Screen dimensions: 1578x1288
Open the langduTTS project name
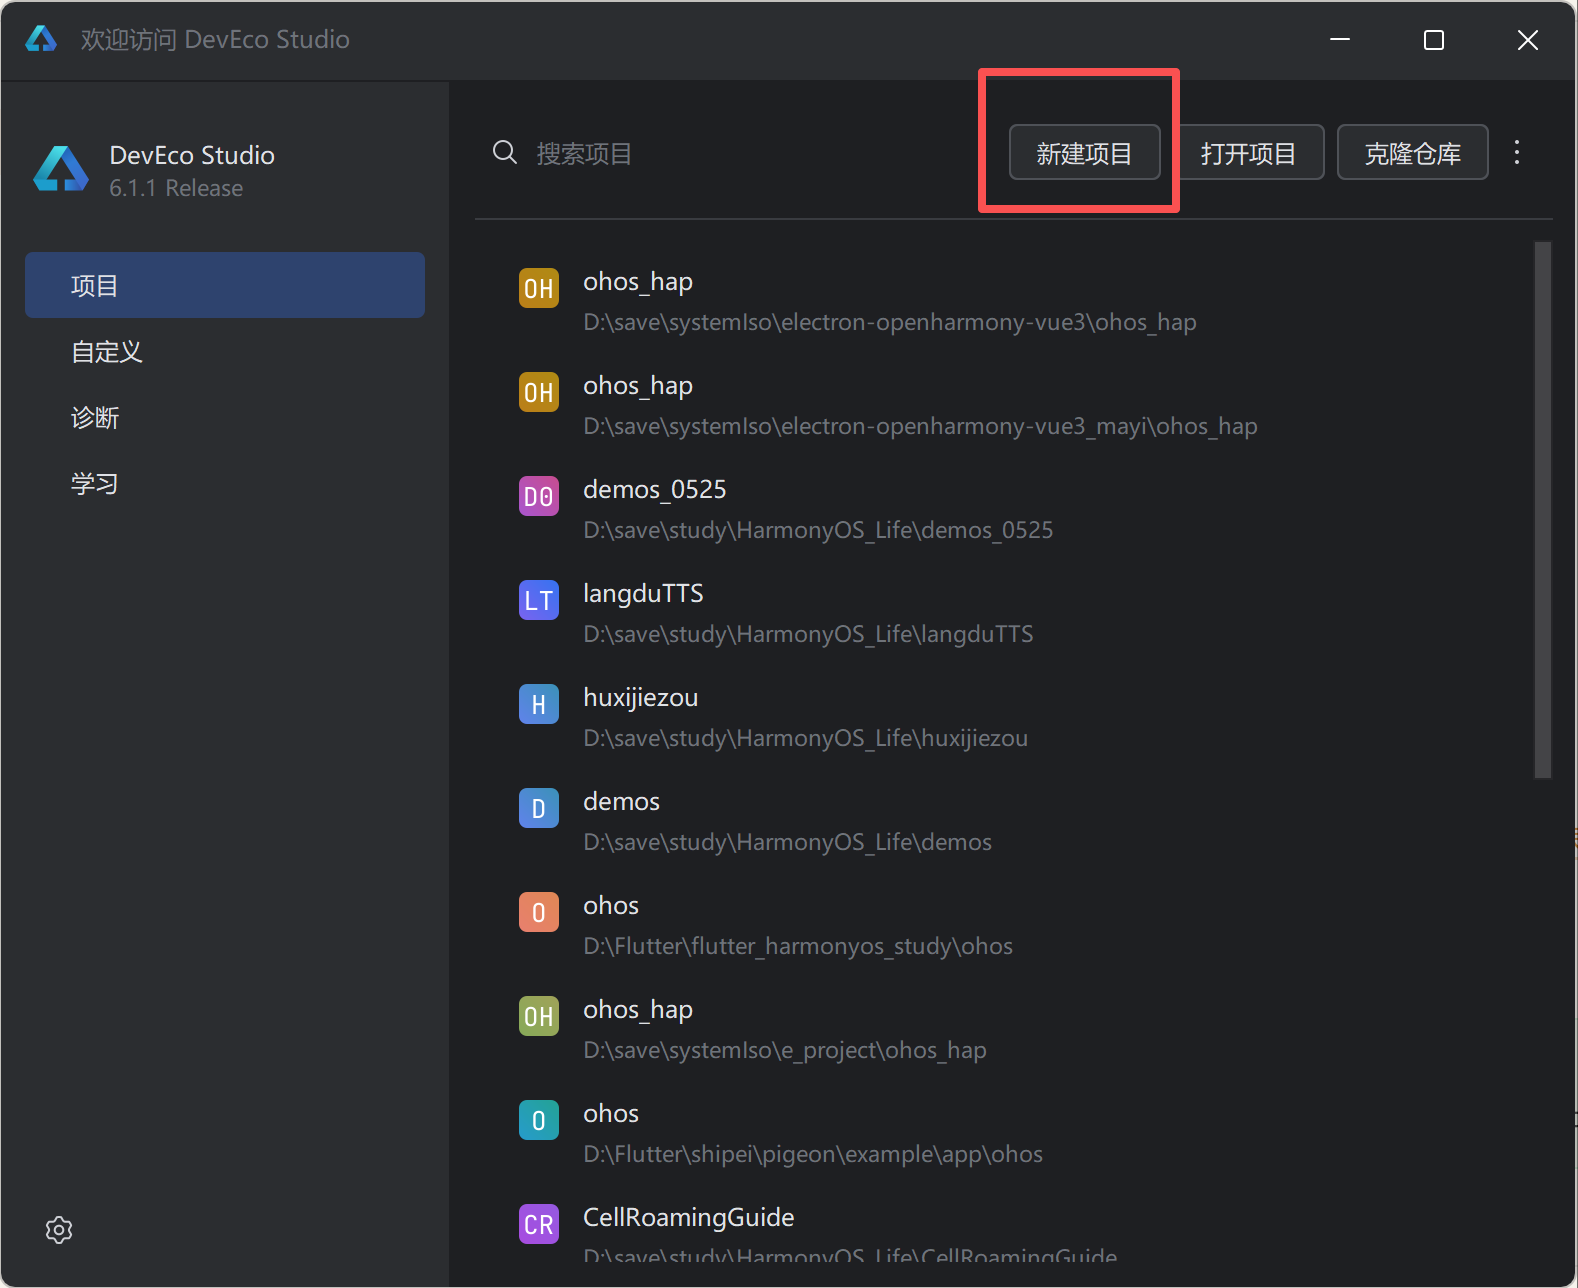pos(644,594)
